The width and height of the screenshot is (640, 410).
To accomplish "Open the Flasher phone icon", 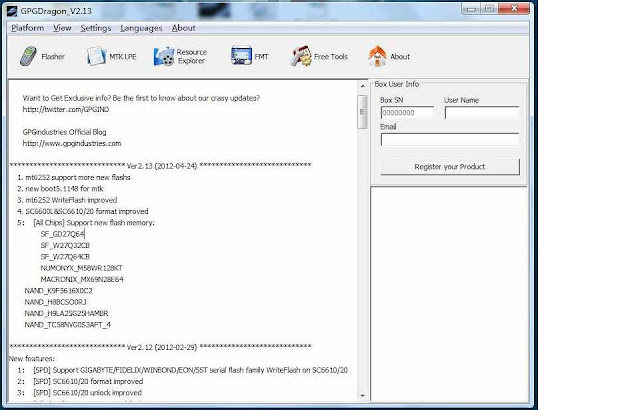I will (x=28, y=56).
